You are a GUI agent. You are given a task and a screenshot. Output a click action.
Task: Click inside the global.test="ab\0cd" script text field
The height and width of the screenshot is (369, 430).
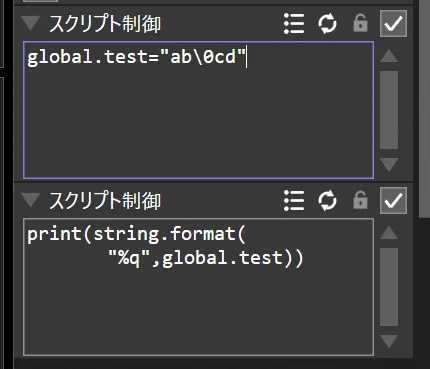[198, 110]
